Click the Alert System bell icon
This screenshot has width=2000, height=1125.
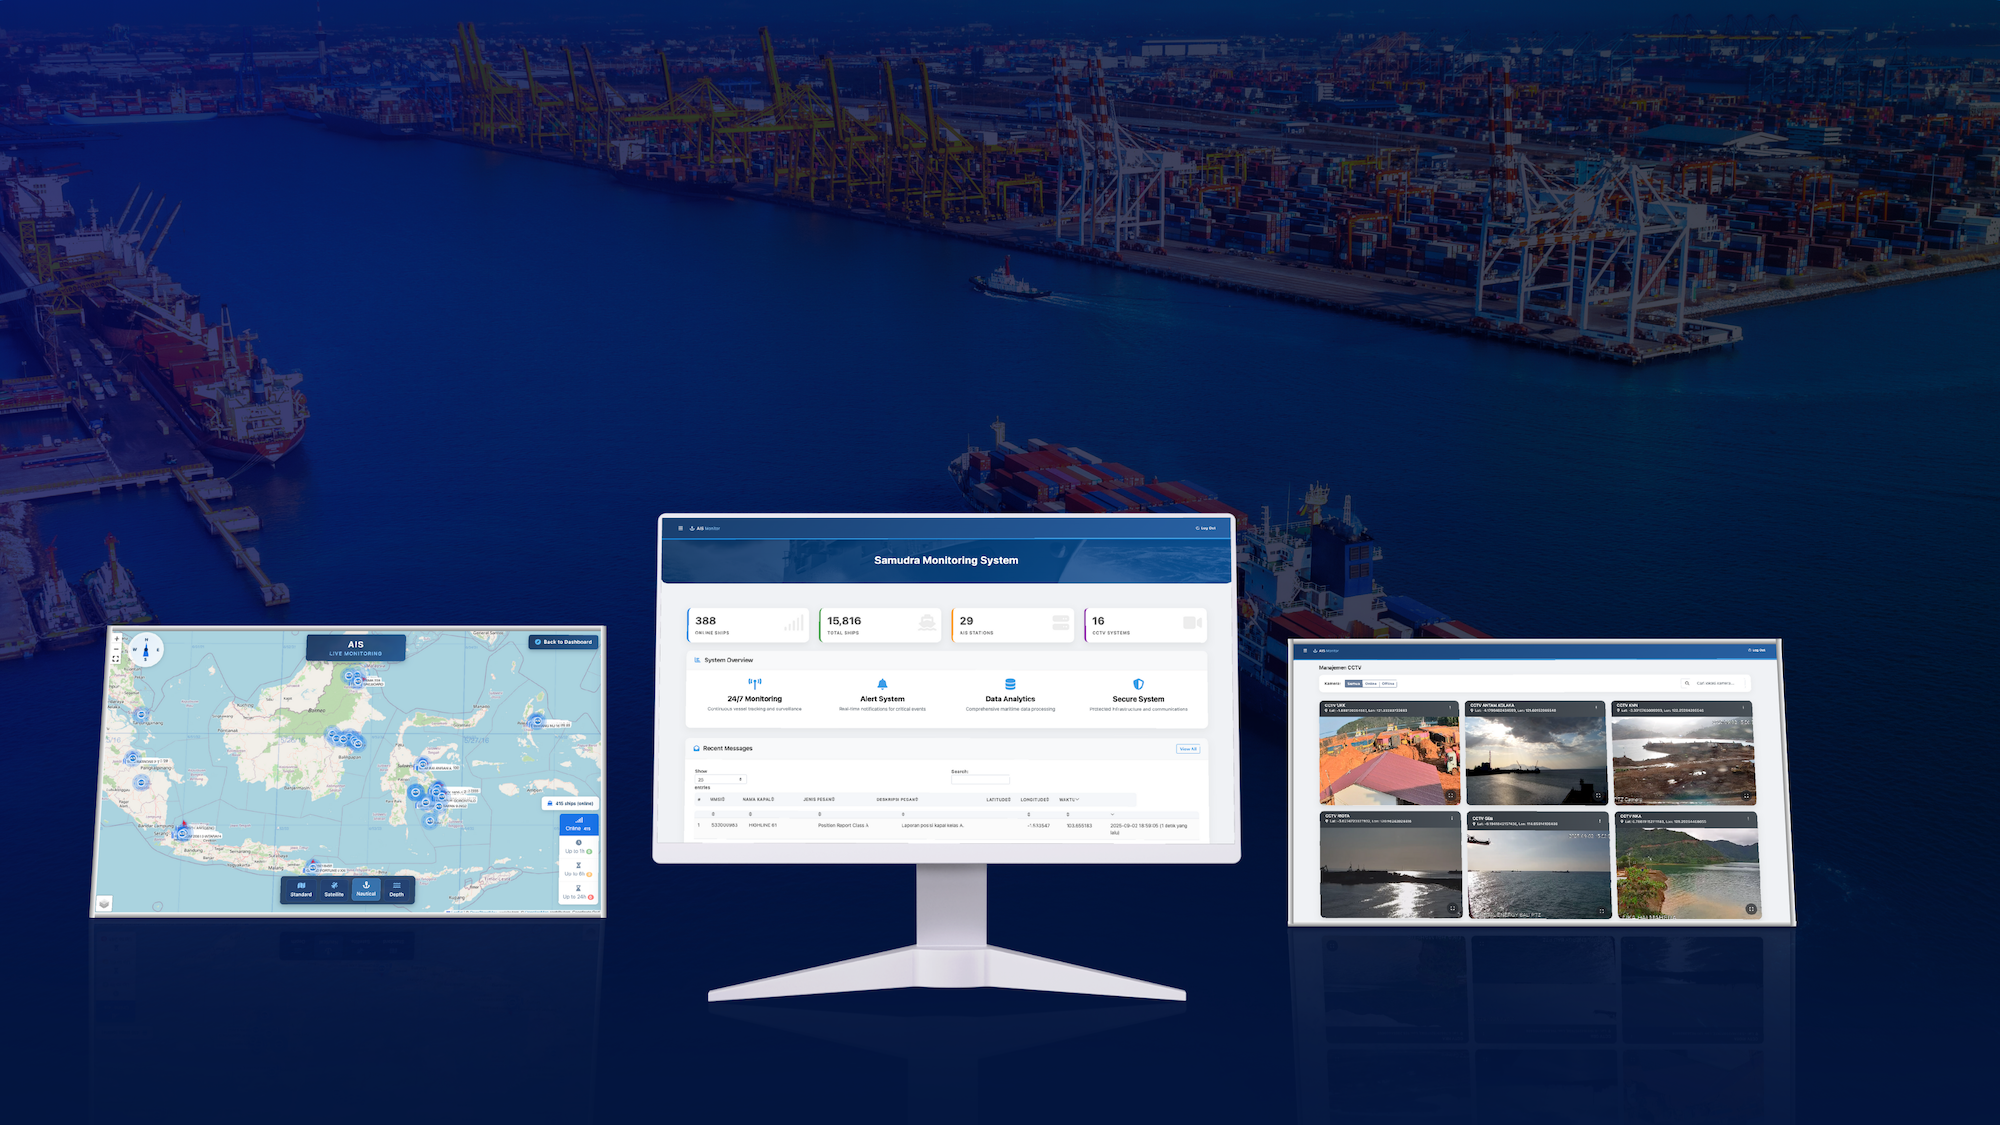click(x=882, y=684)
